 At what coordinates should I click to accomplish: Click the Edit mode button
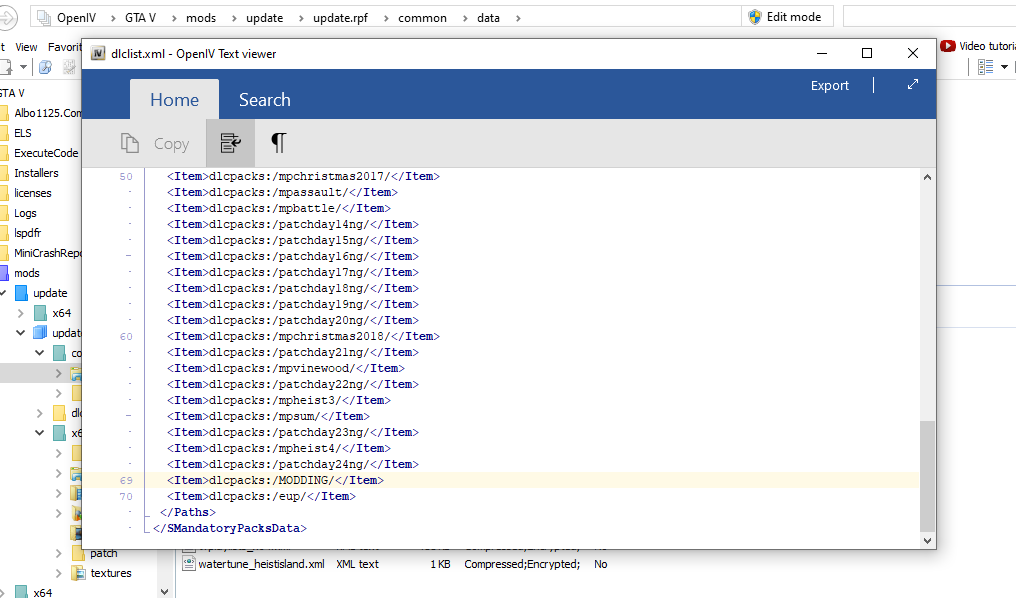784,17
